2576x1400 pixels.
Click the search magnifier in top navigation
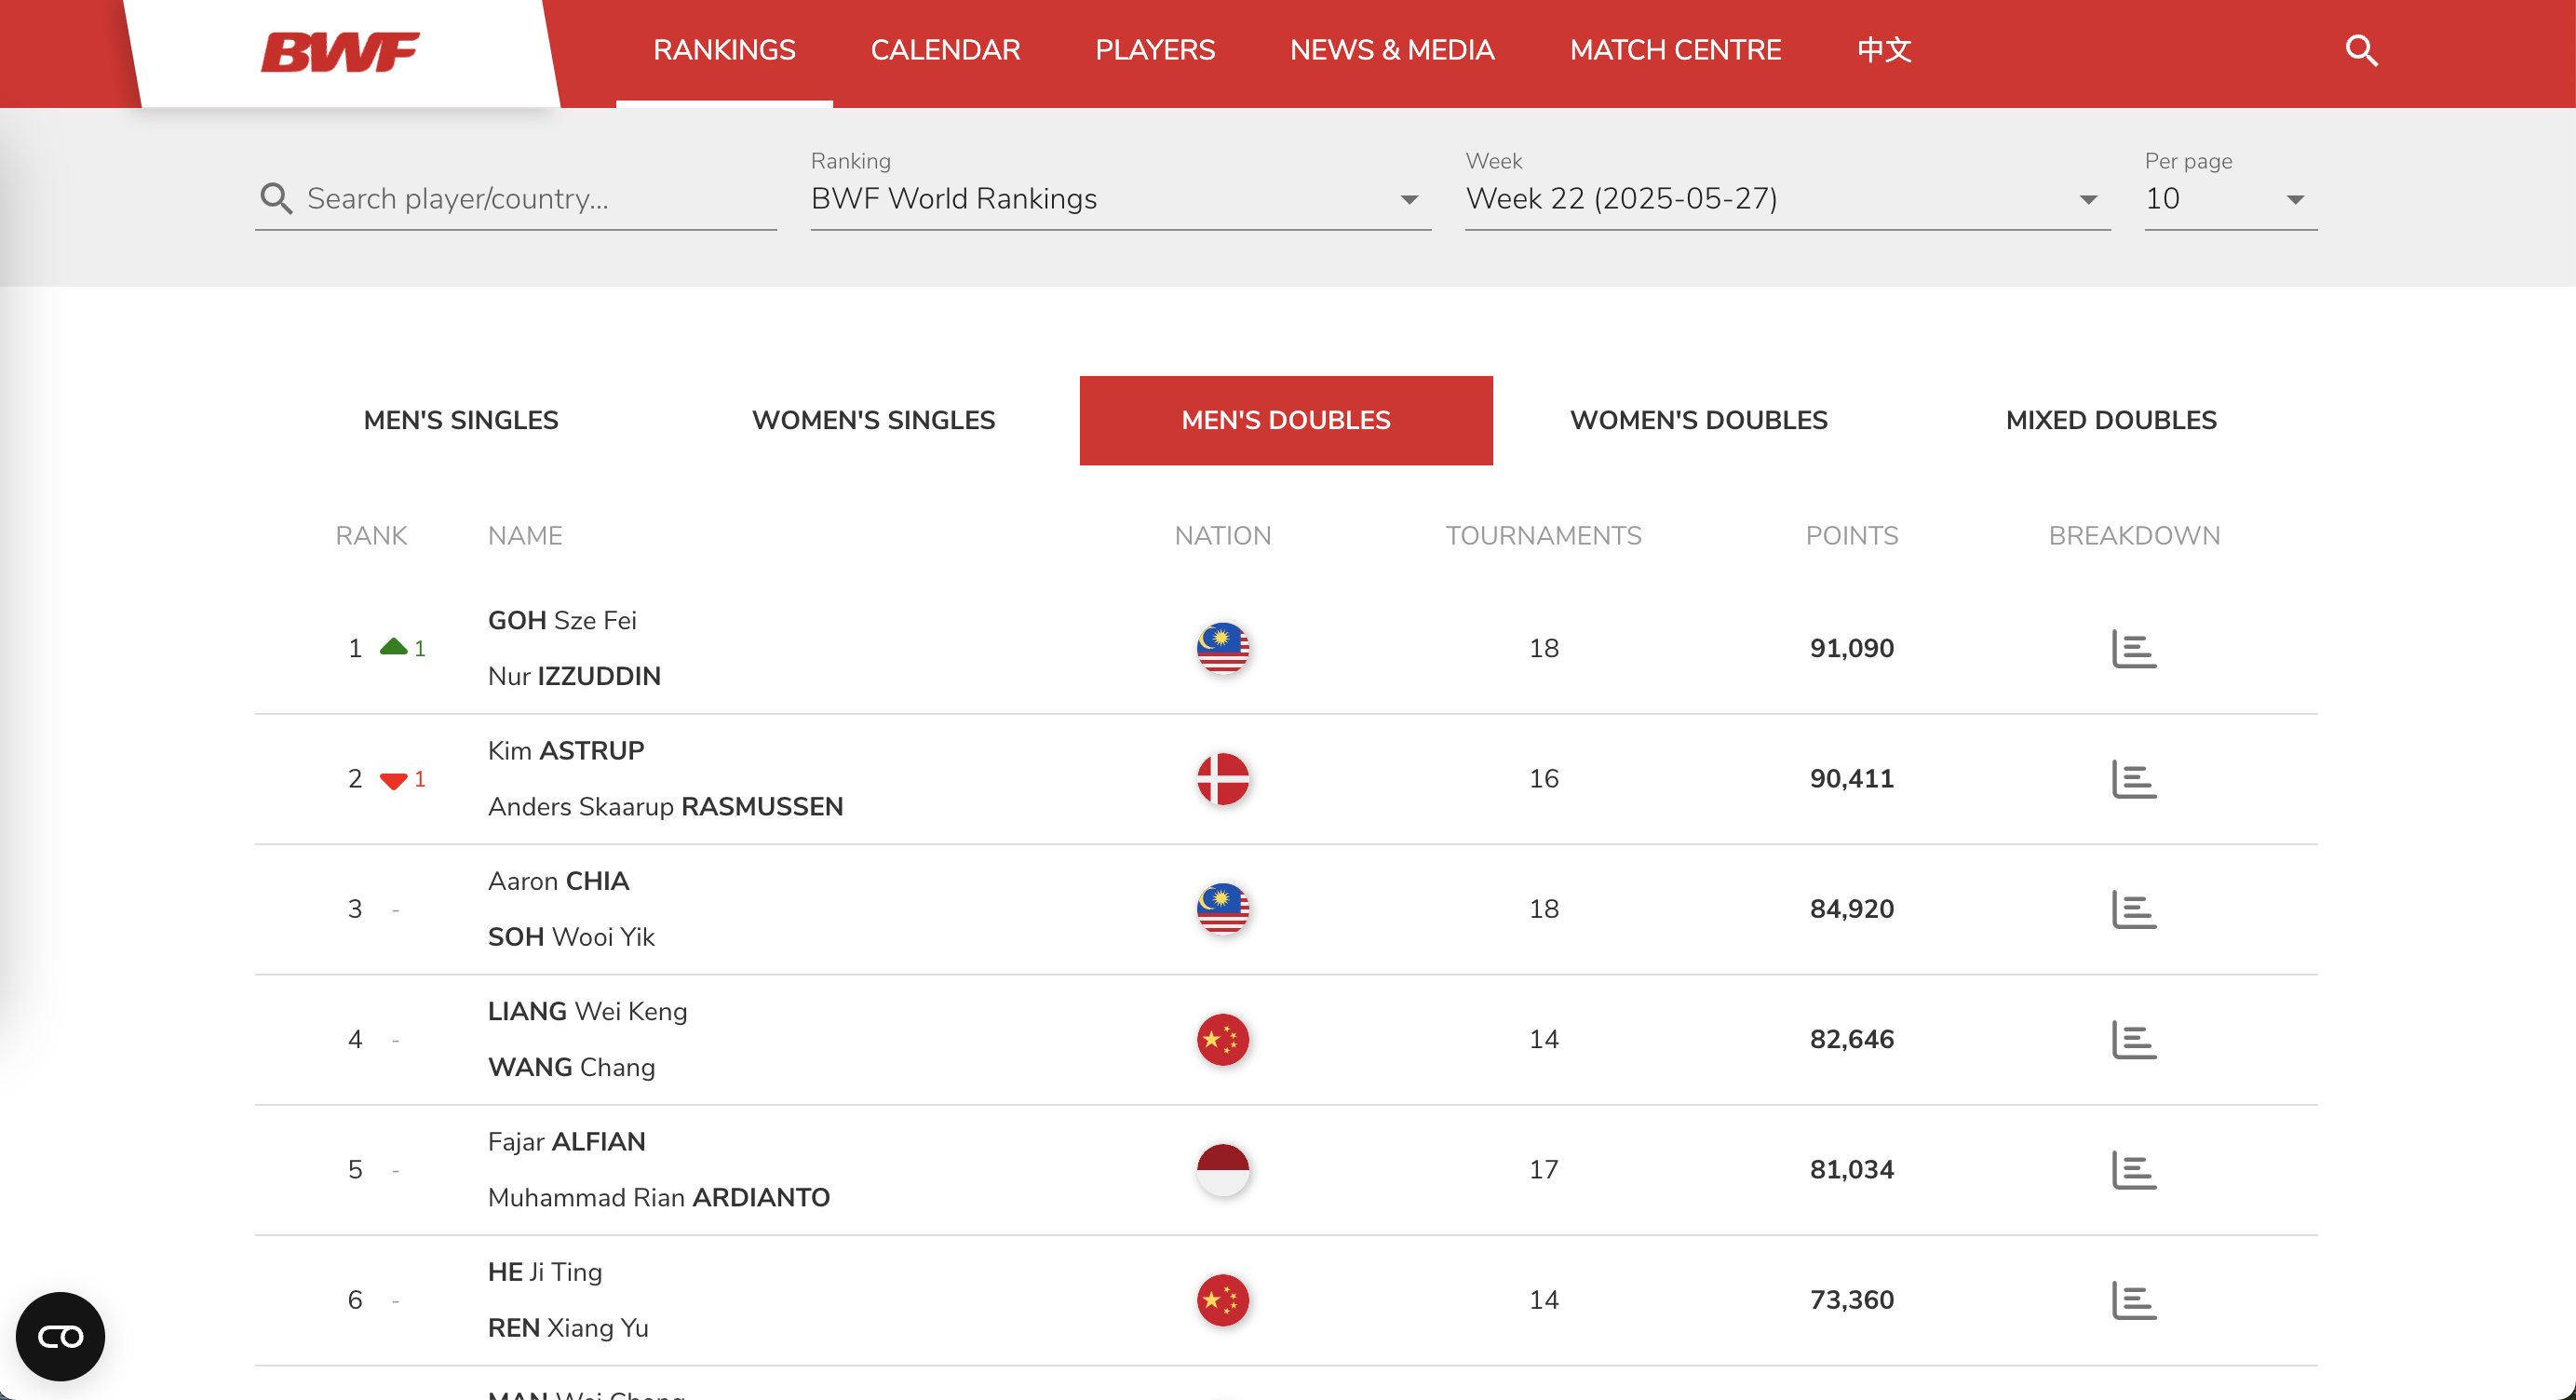2361,50
